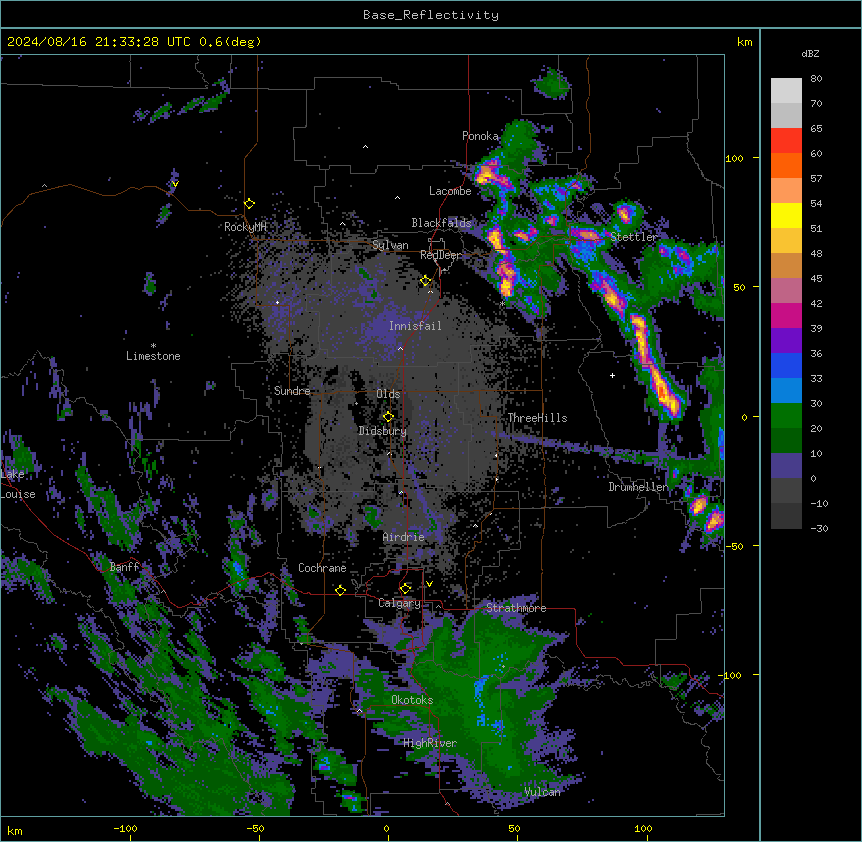Click the Blackfalds city label
The height and width of the screenshot is (842, 862).
(x=441, y=223)
